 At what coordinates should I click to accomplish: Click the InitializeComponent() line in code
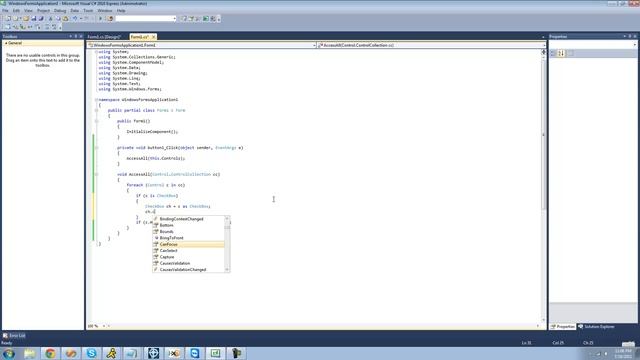152,131
